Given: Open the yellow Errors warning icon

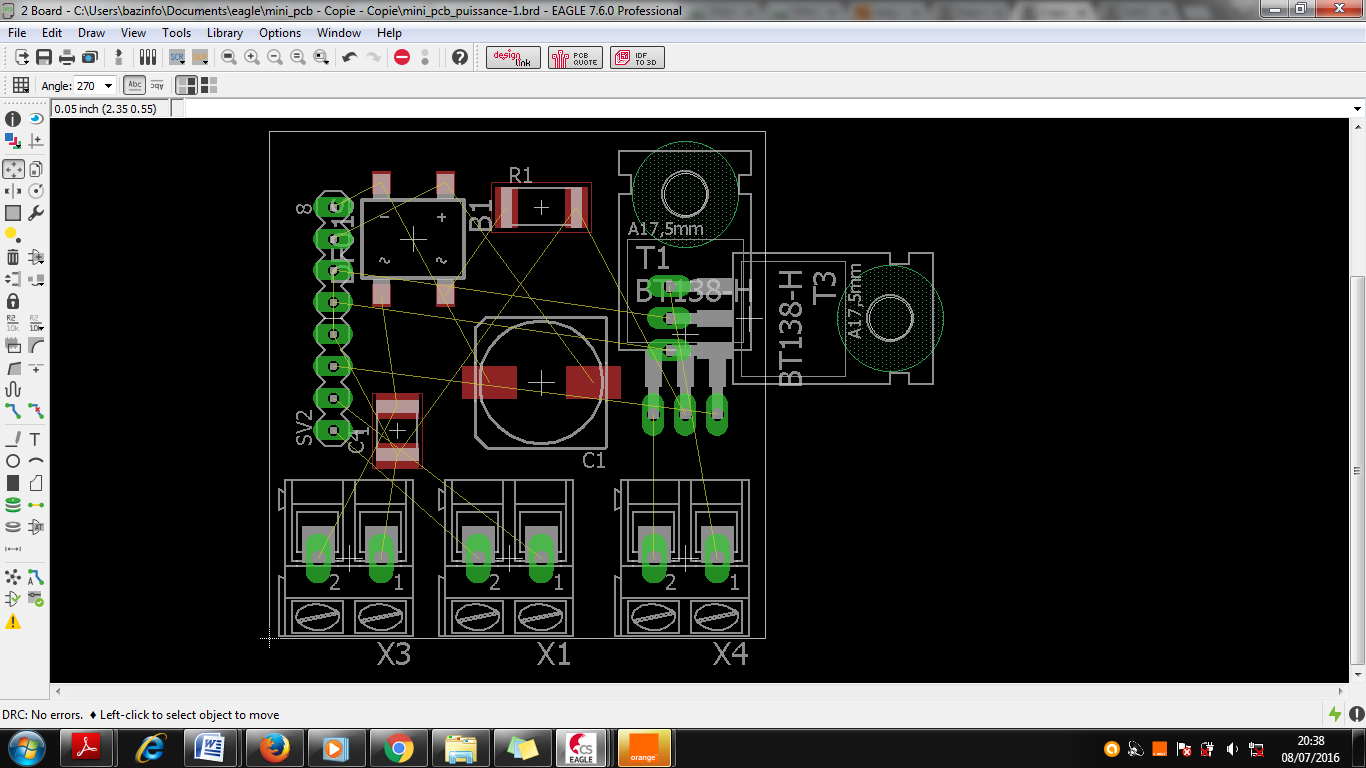Looking at the screenshot, I should click(13, 622).
